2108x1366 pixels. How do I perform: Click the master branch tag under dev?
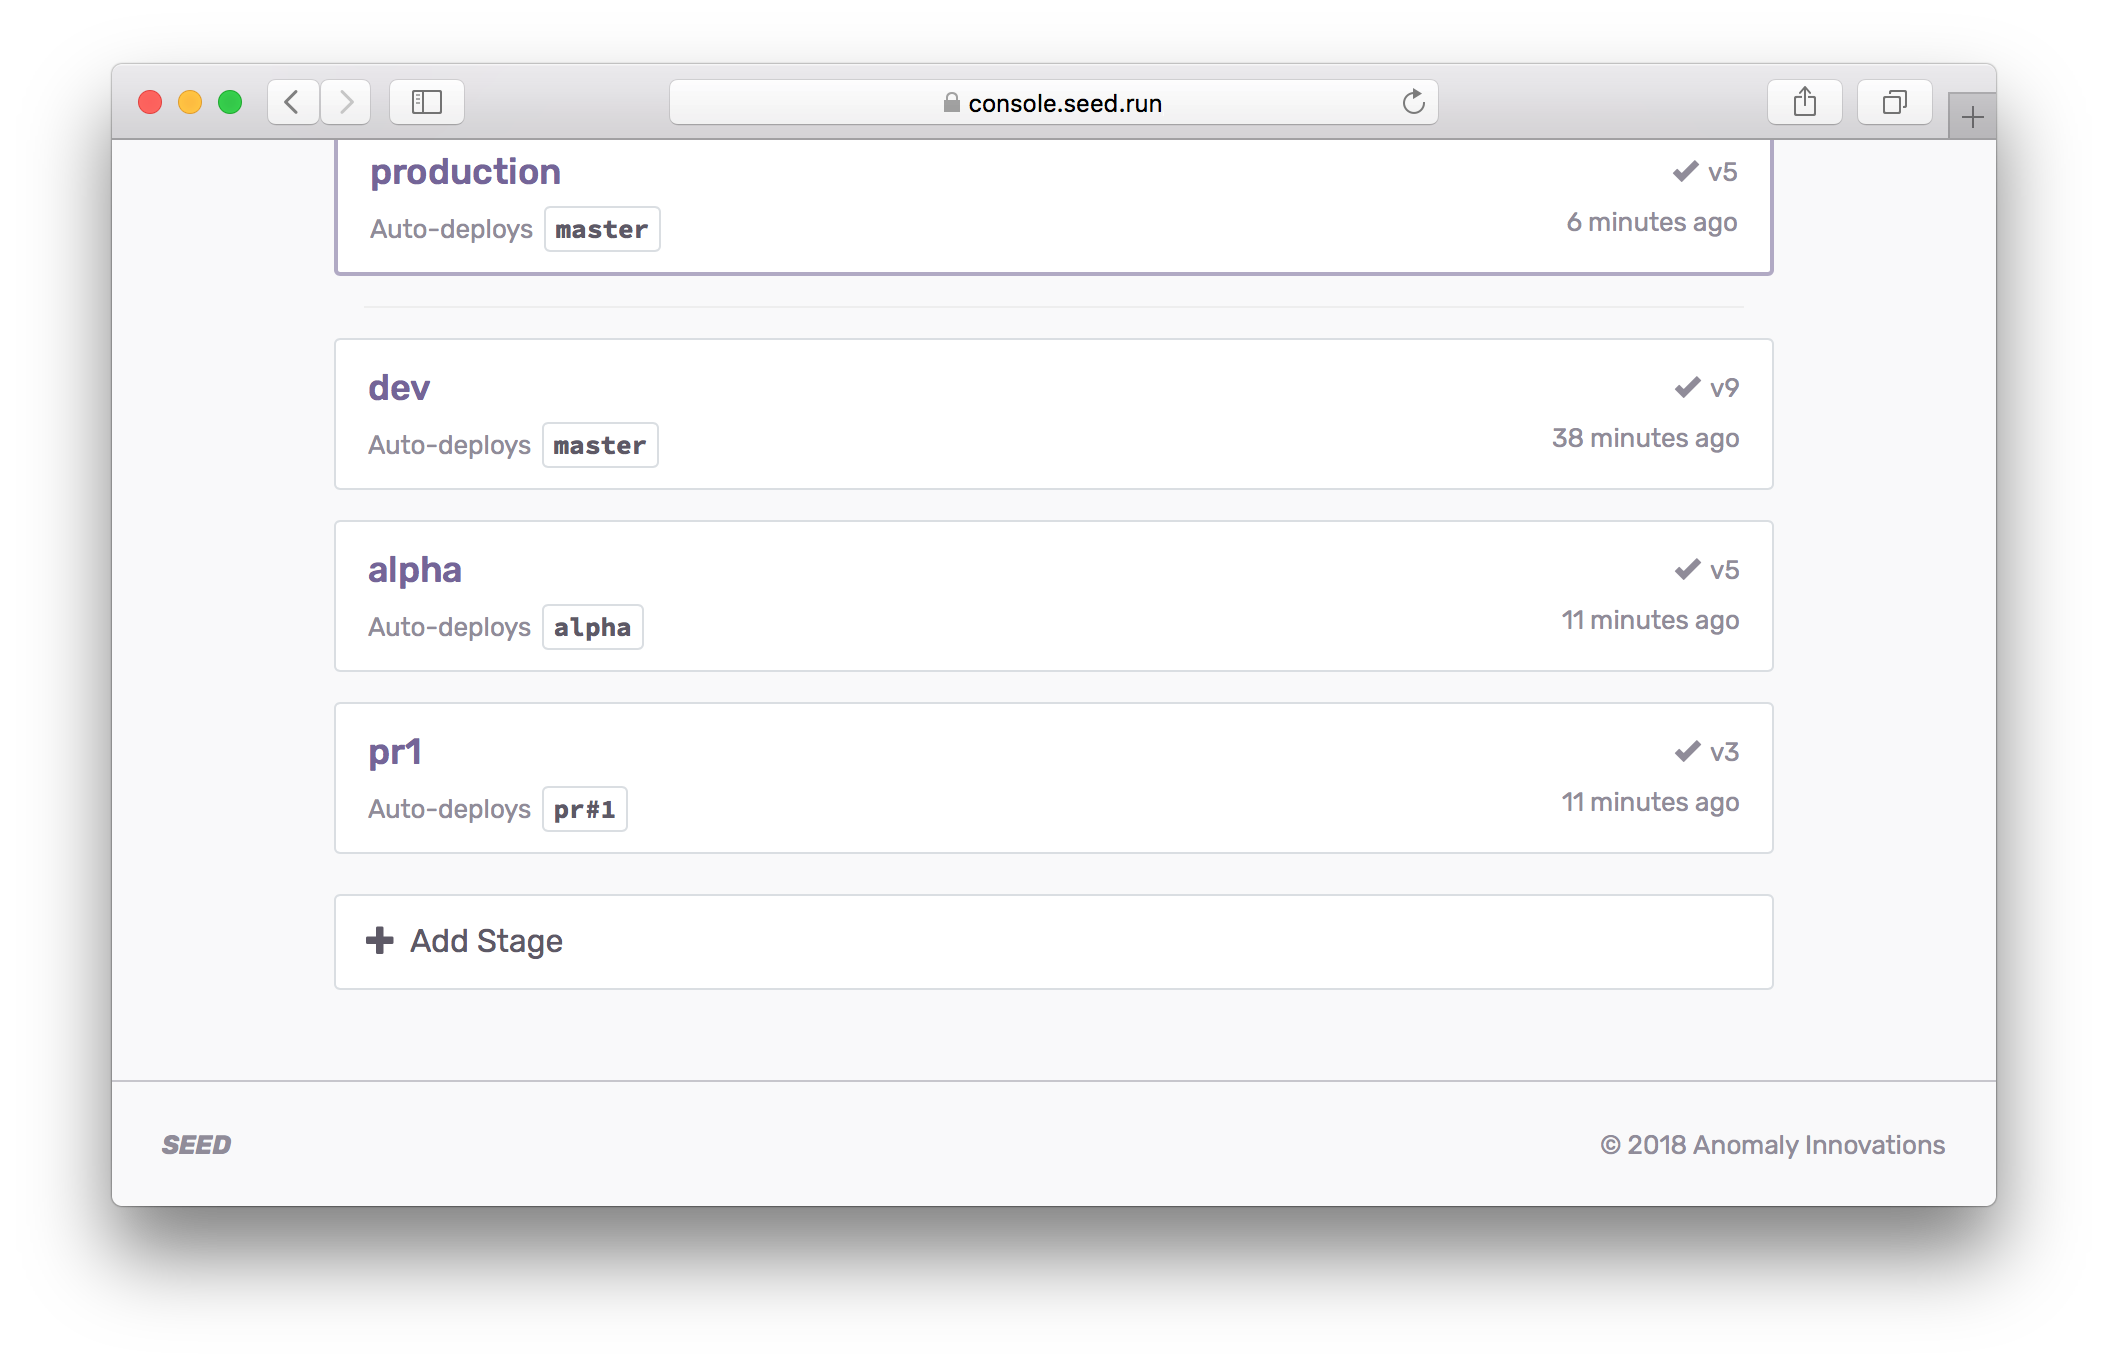[599, 446]
